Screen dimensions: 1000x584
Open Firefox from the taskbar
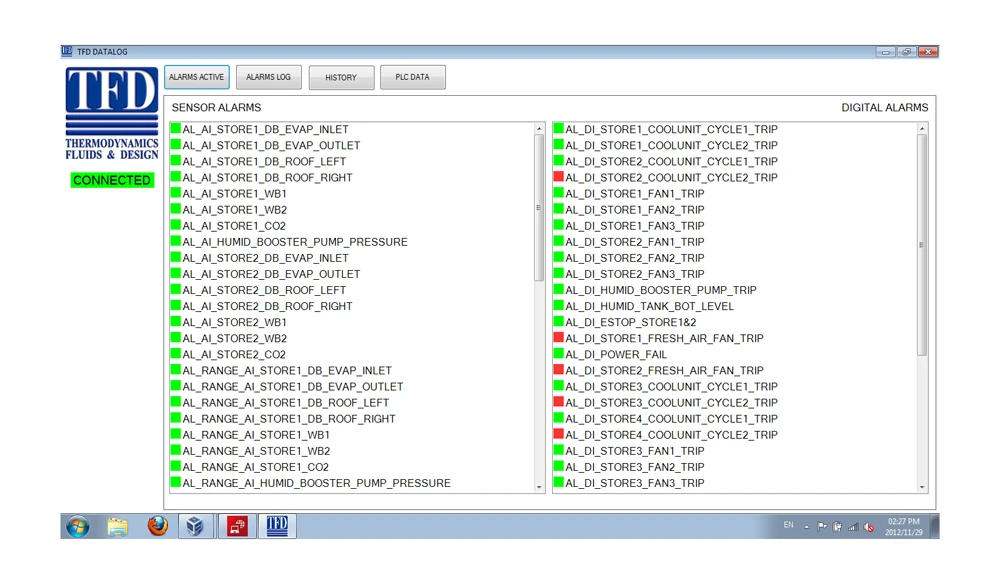click(x=157, y=526)
